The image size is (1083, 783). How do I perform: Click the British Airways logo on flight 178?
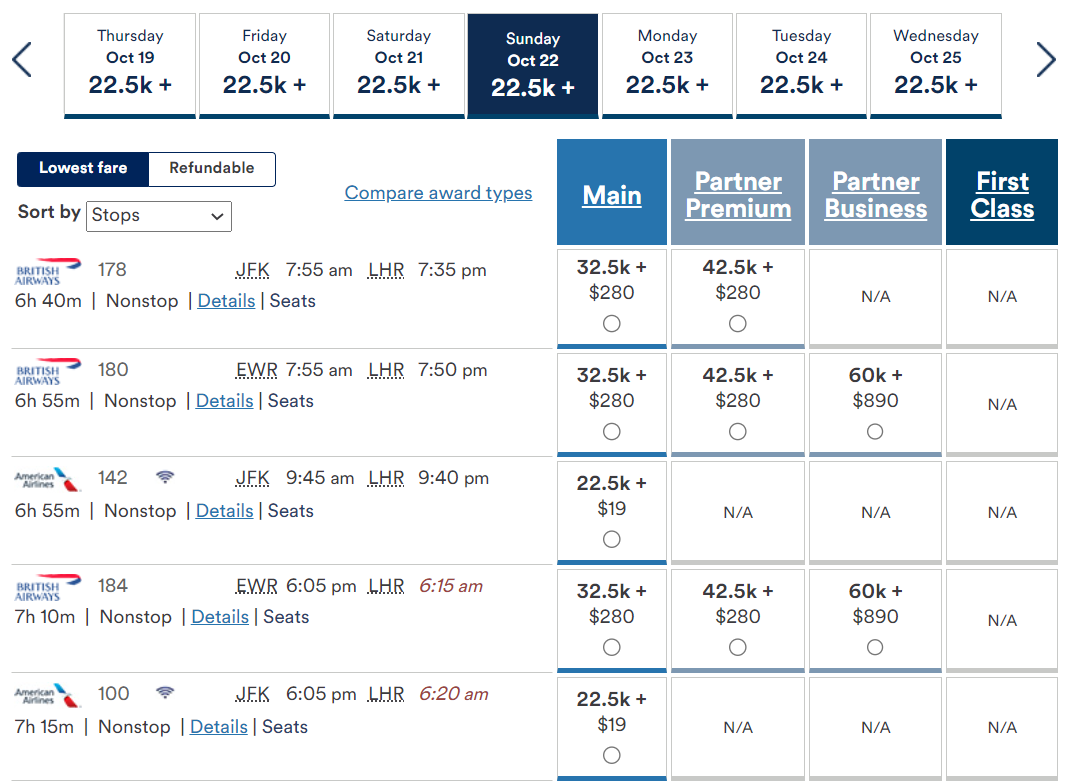click(x=45, y=270)
